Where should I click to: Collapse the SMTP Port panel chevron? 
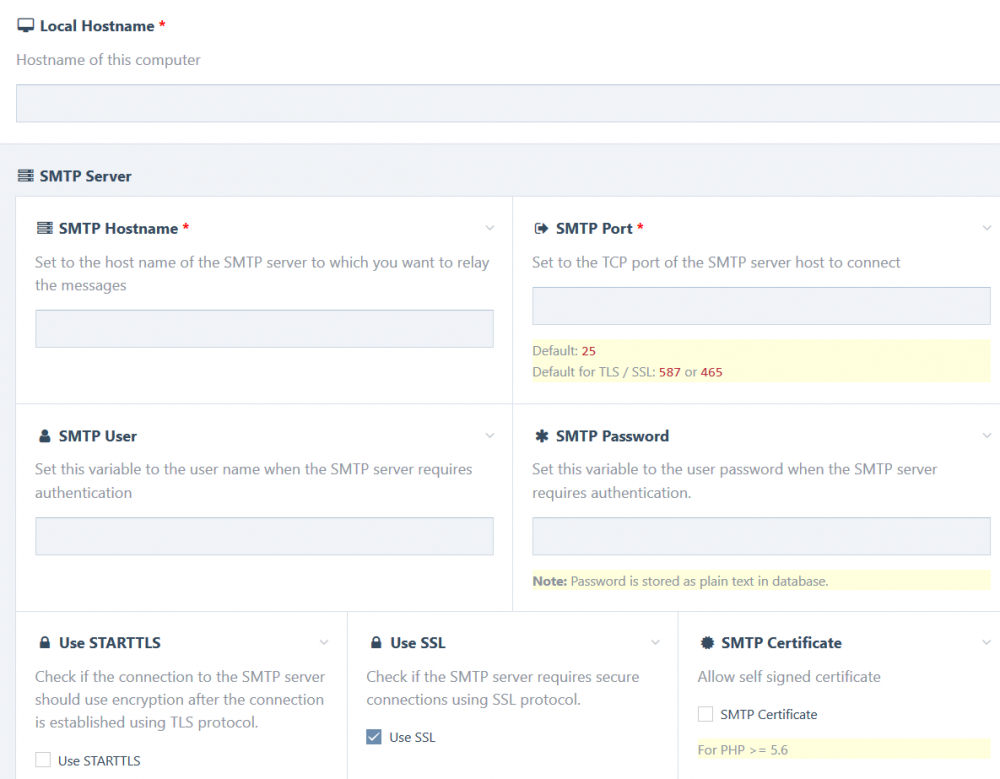(987, 228)
